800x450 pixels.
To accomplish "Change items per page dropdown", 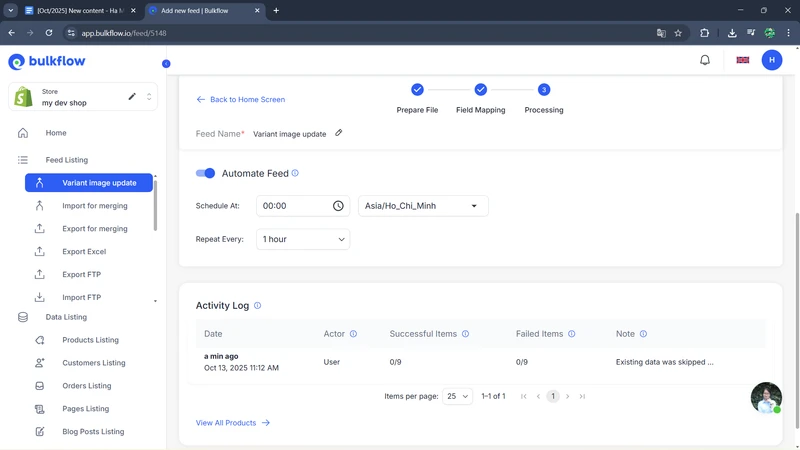I will pyautogui.click(x=457, y=397).
